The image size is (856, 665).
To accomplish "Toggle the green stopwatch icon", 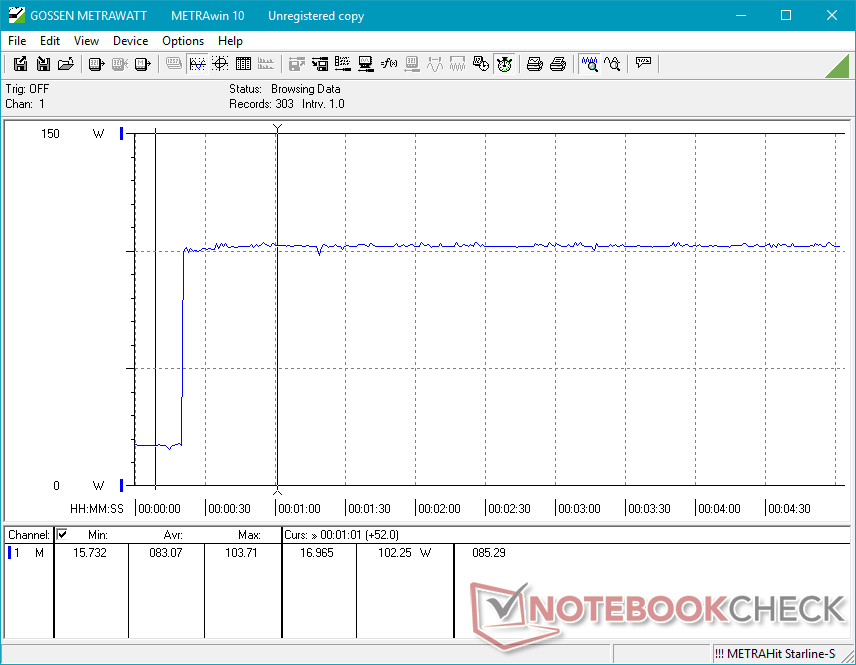I will point(504,64).
